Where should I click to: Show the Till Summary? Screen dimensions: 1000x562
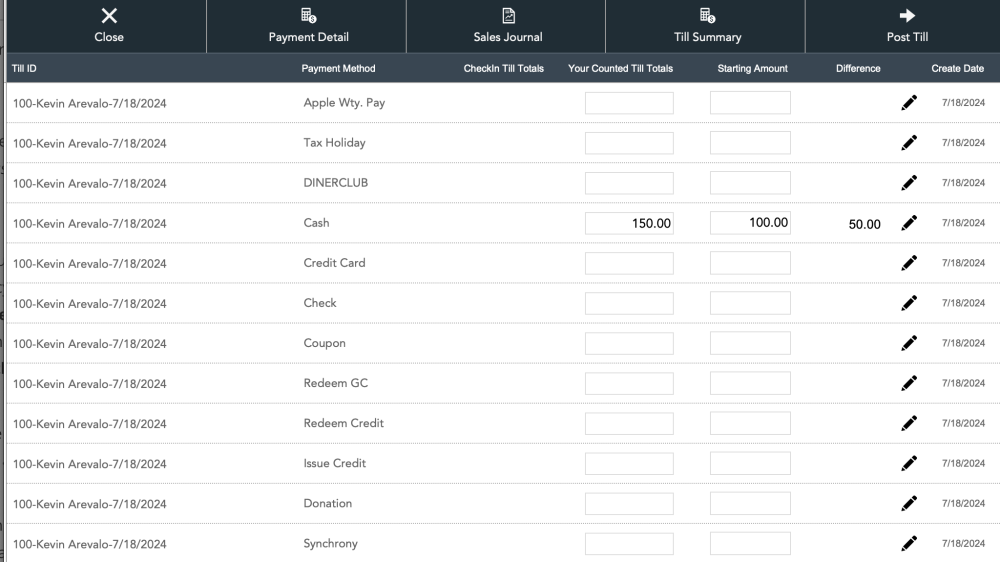coord(707,26)
